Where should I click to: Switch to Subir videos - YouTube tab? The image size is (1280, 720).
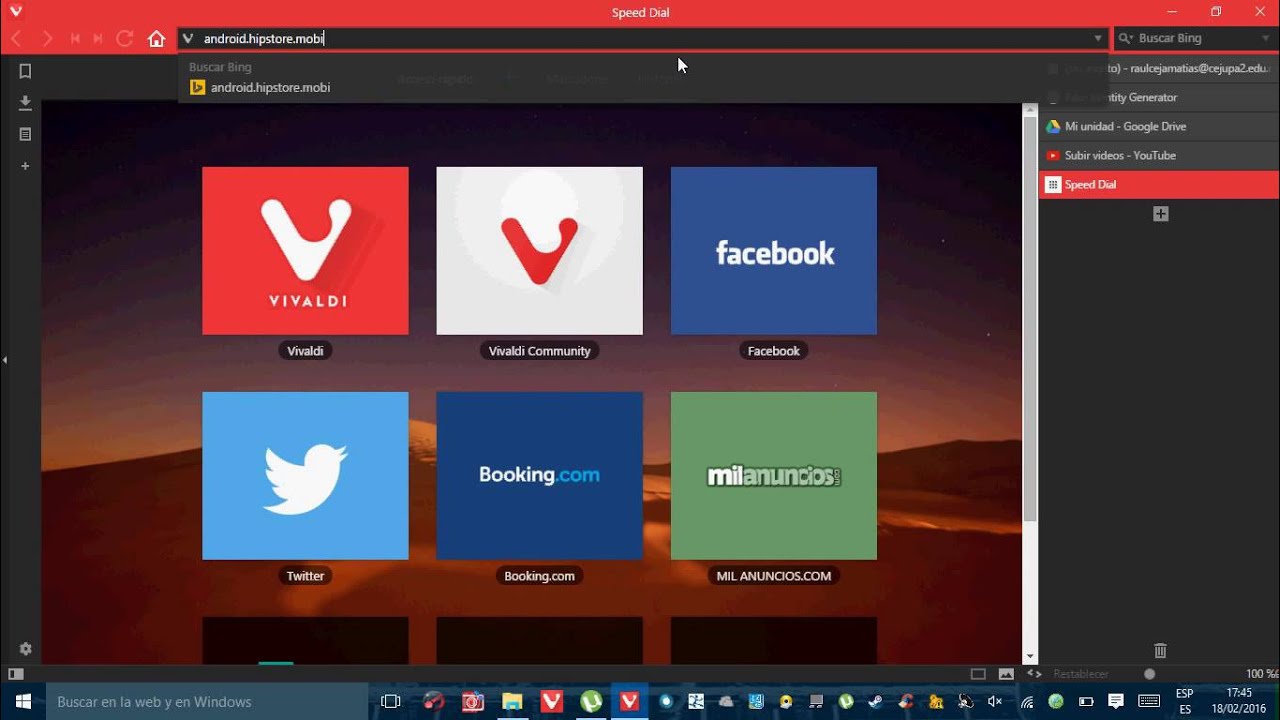pos(1159,155)
